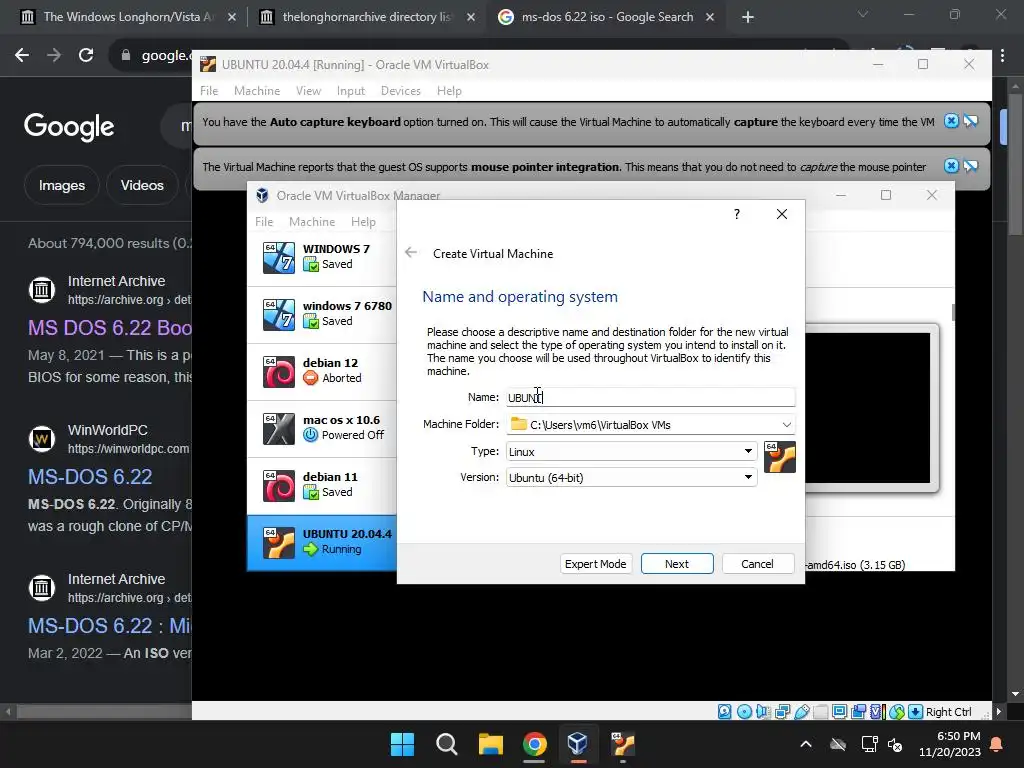The height and width of the screenshot is (768, 1024).
Task: Click the display status icon in VM status bar
Action: click(840, 711)
